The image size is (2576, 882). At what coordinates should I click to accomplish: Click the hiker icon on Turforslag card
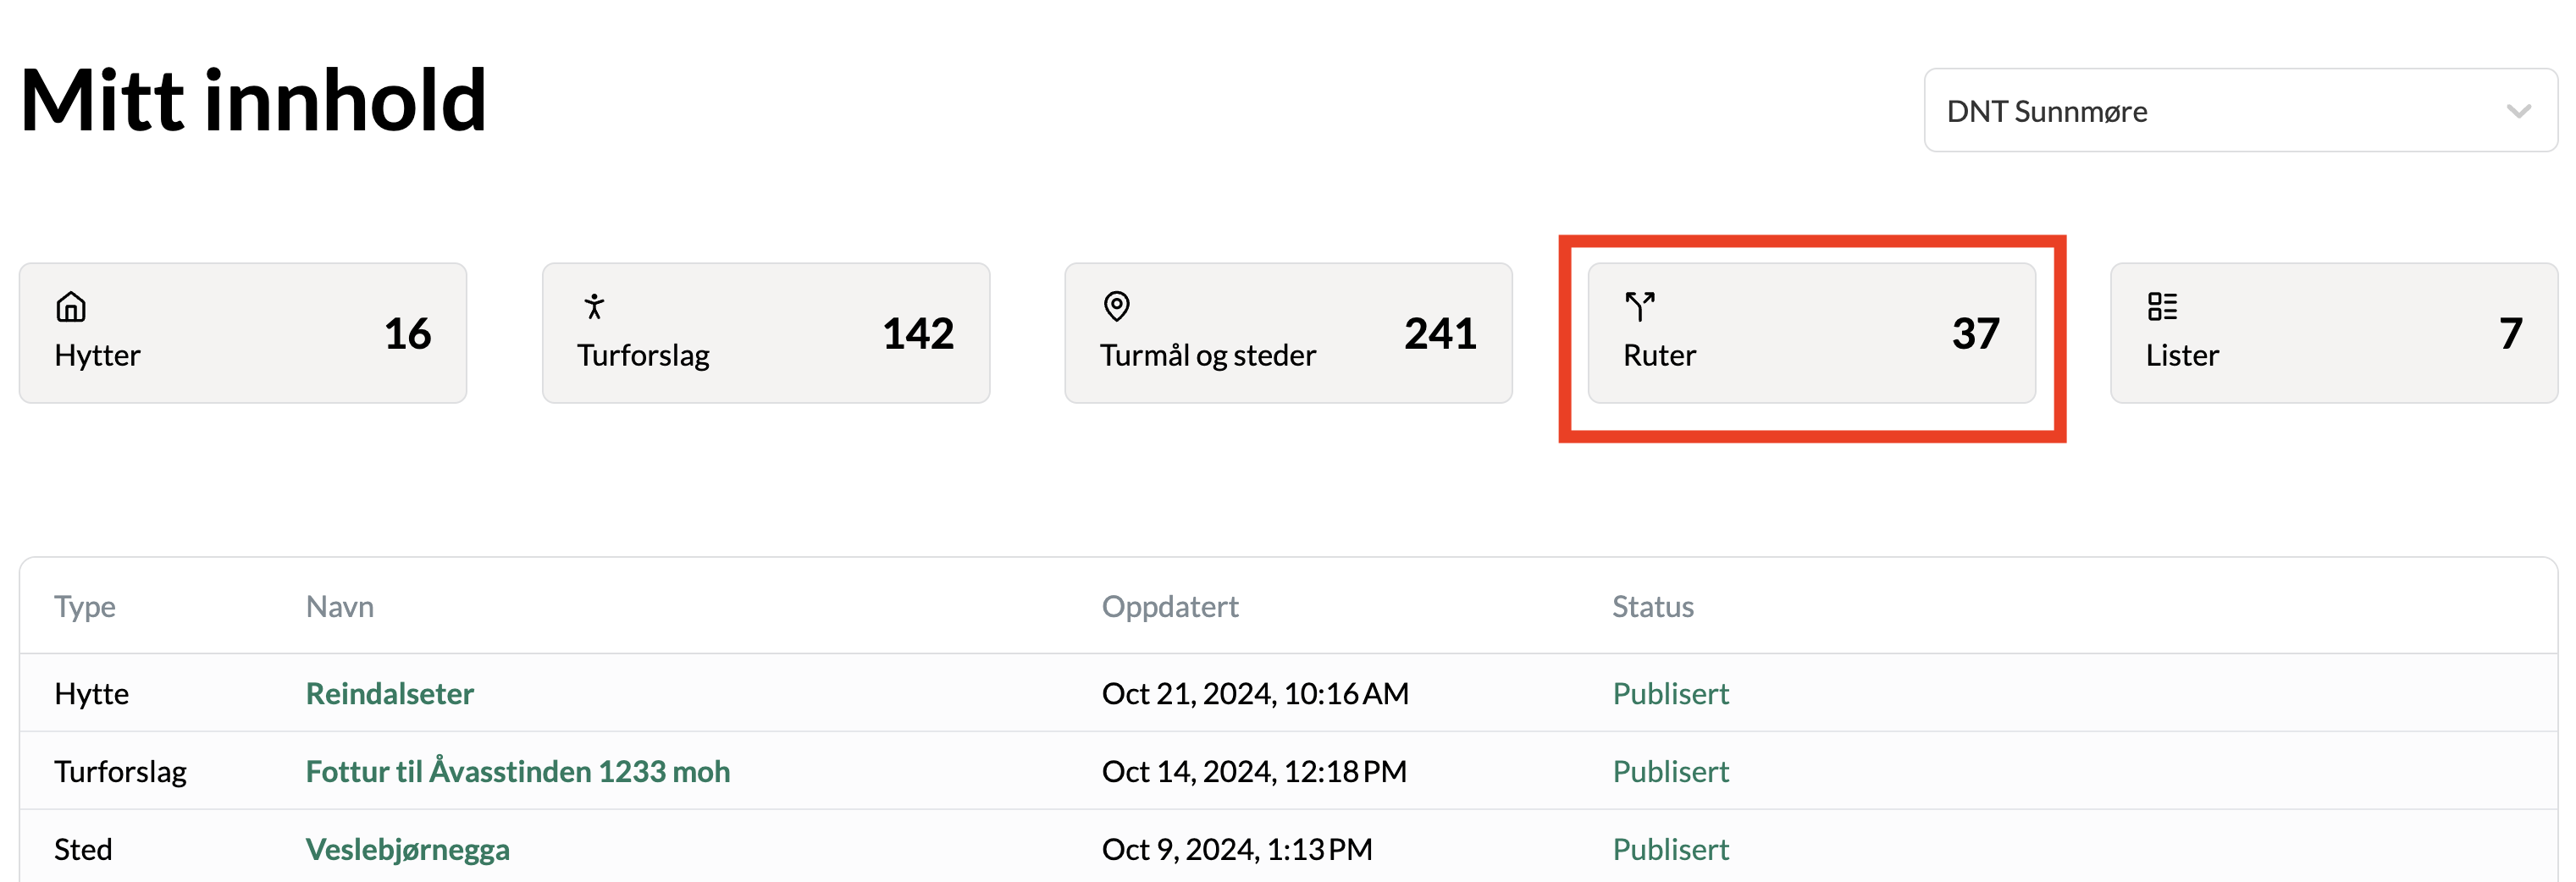pyautogui.click(x=594, y=306)
